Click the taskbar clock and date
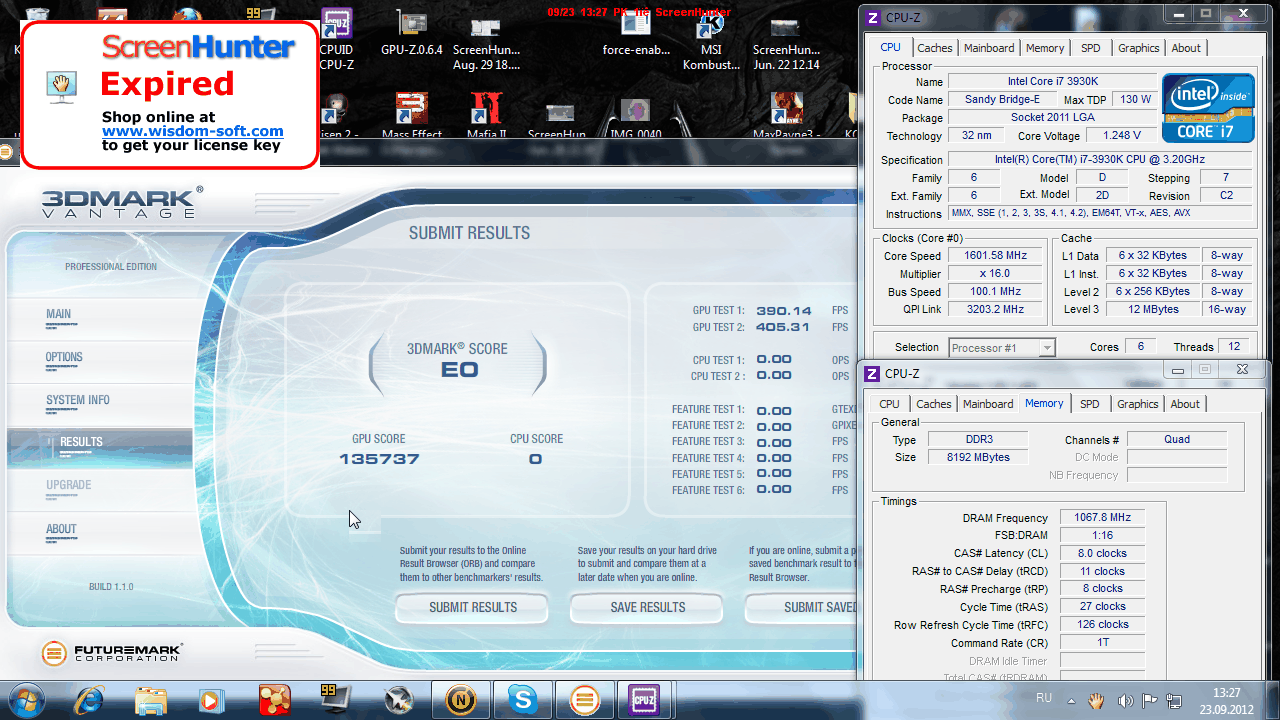1280x720 pixels. 1226,699
